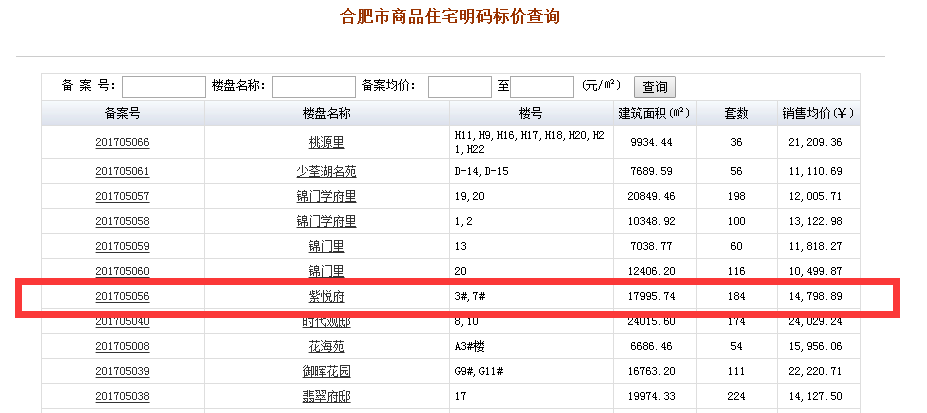Open the 御晖花园 property link
Screen dimensions: 927x413
point(326,372)
